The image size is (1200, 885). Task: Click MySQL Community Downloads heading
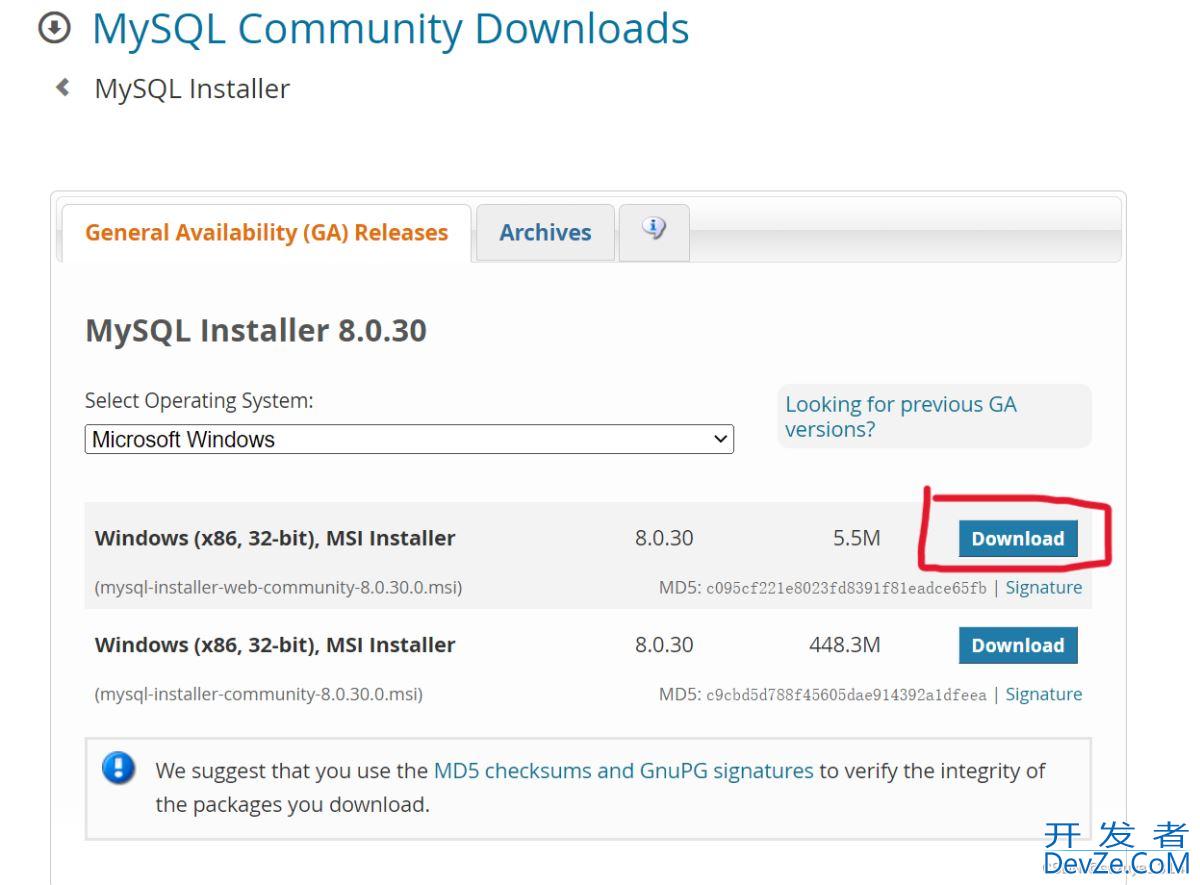pos(391,29)
